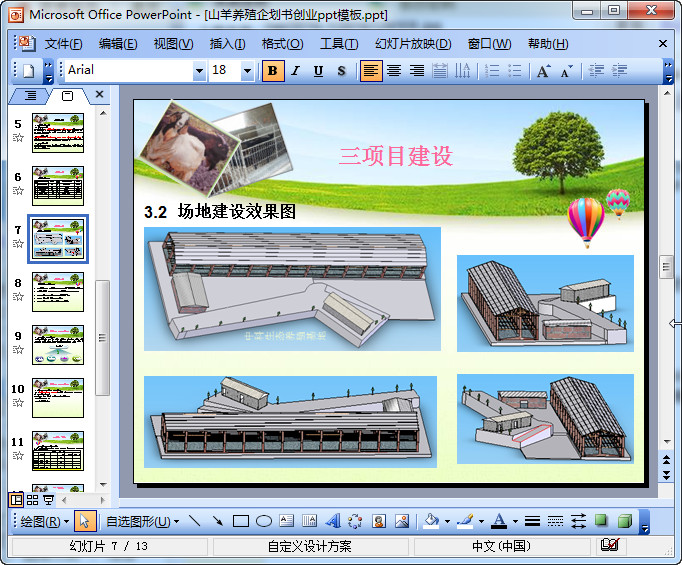Expand the Formatting toolbar options

click(668, 72)
